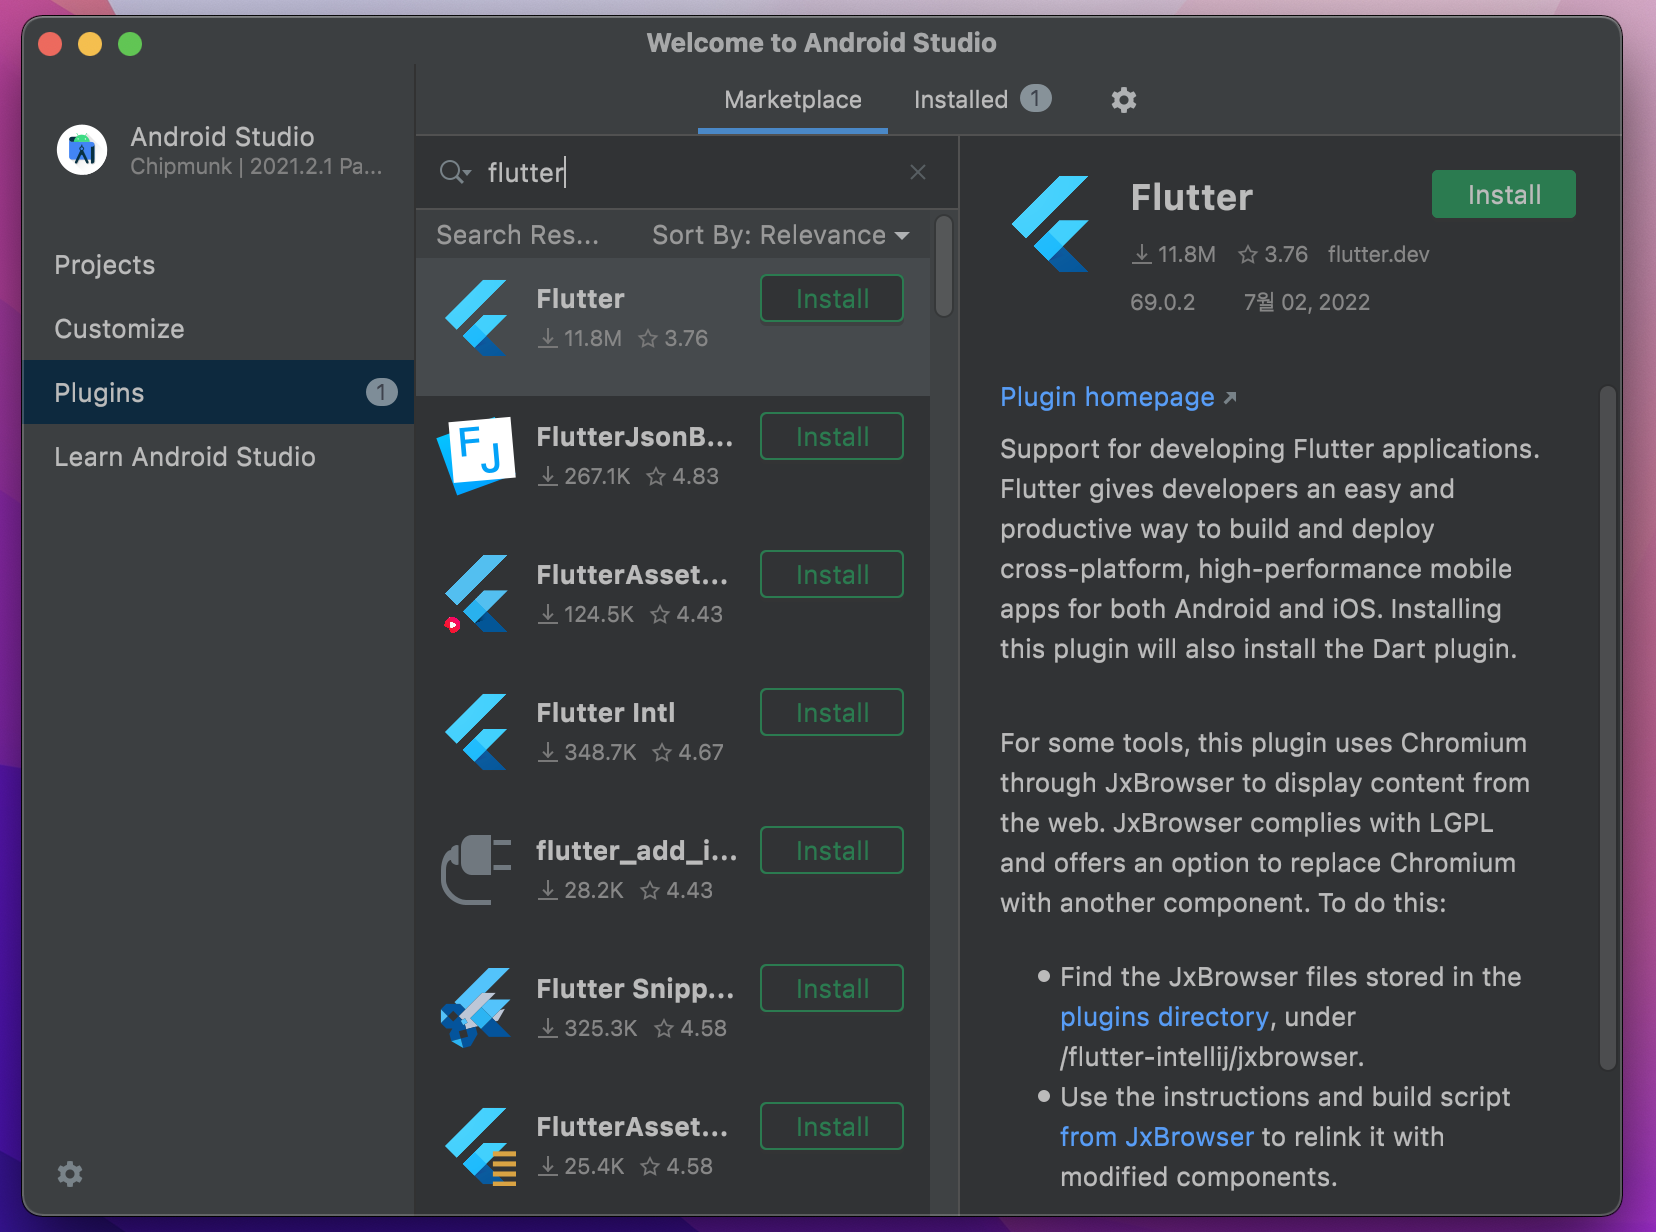
Task: Open the plugins directory link
Action: pos(1164,1017)
